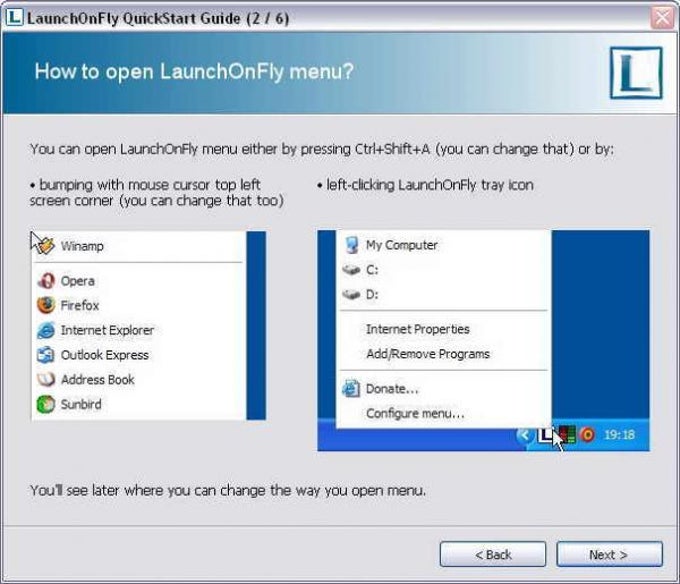Click the Firefox entry label

[x=80, y=305]
